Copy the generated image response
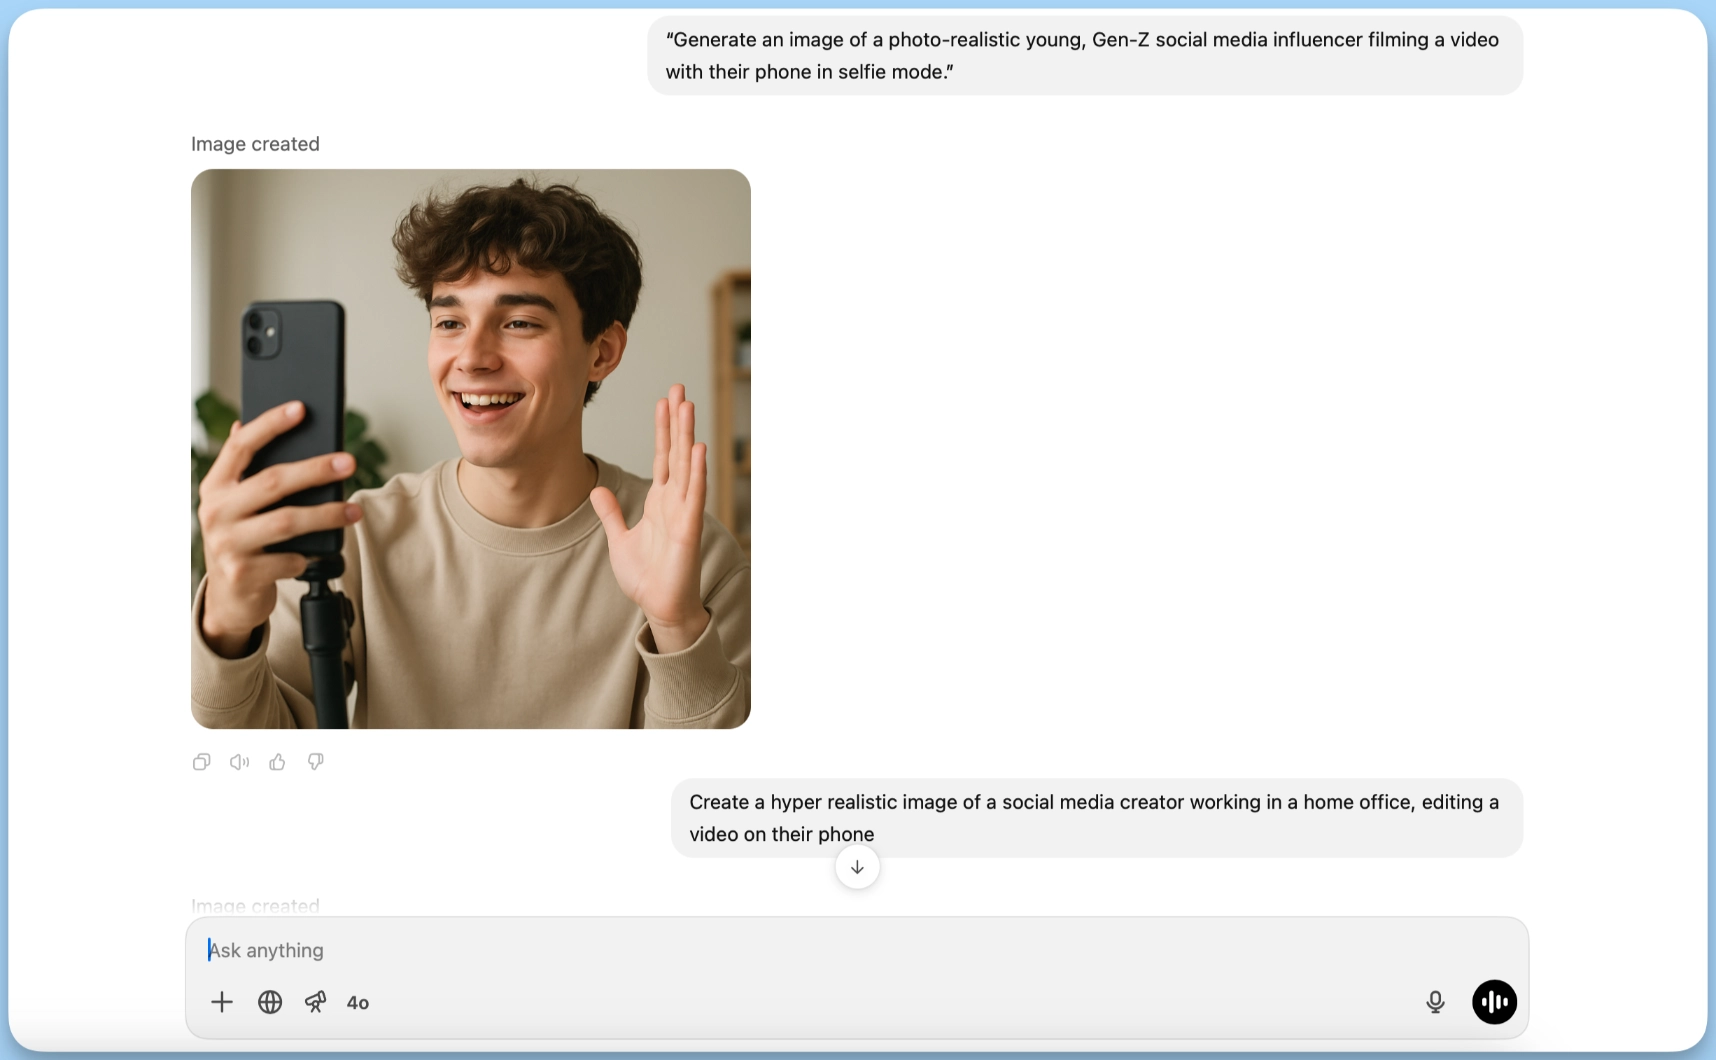Screen dimensions: 1716x1060 (201, 762)
